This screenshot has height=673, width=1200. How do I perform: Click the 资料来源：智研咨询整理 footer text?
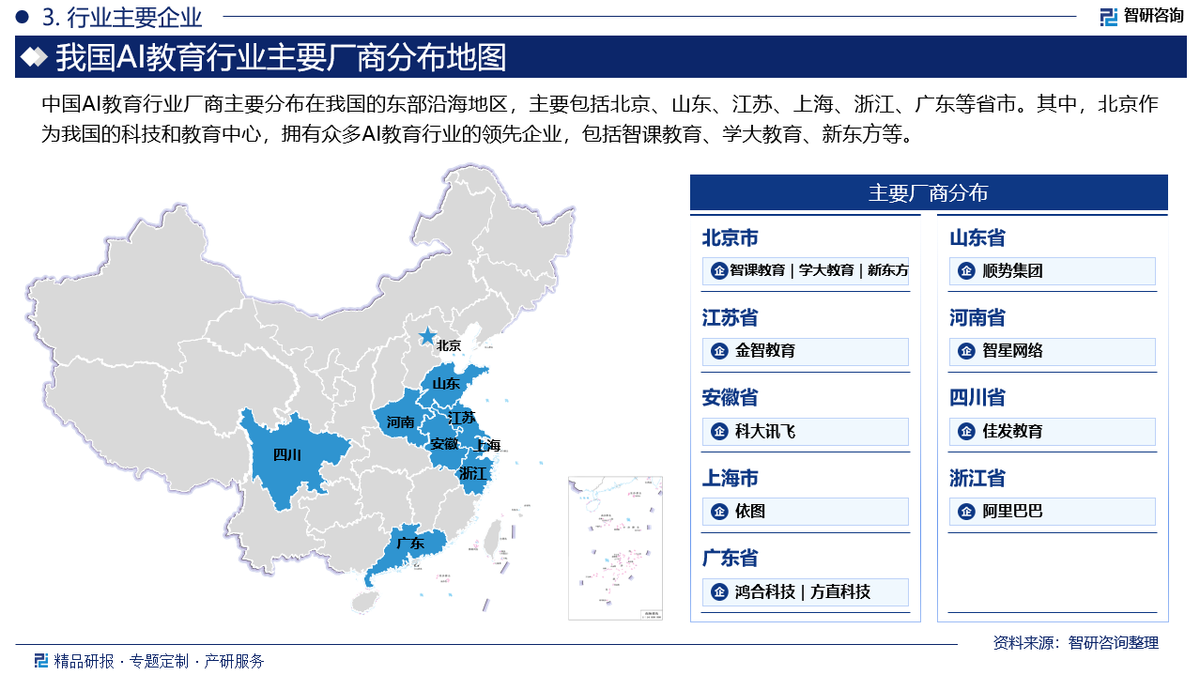(x=1075, y=643)
